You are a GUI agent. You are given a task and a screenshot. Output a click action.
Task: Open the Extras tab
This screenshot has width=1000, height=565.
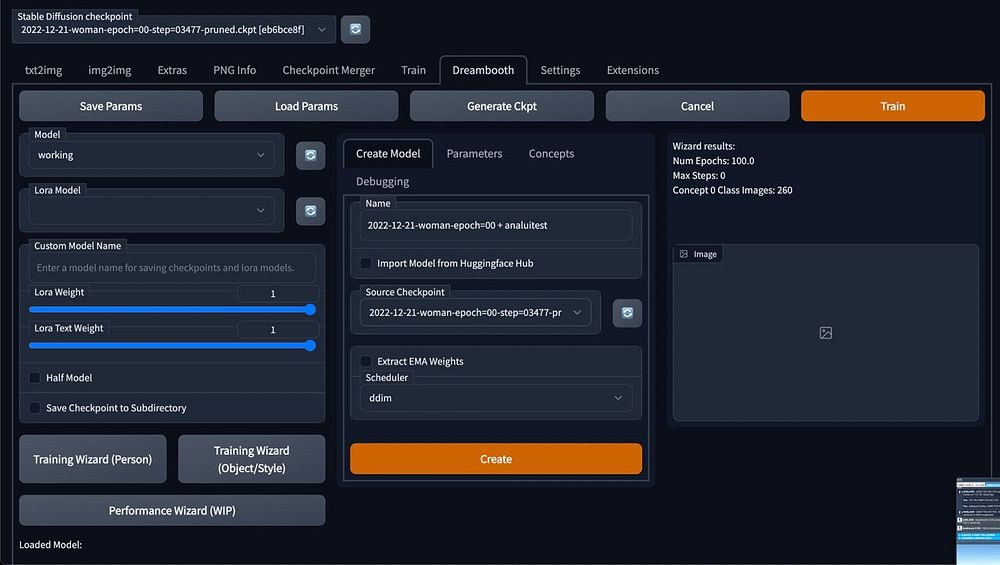click(x=172, y=70)
